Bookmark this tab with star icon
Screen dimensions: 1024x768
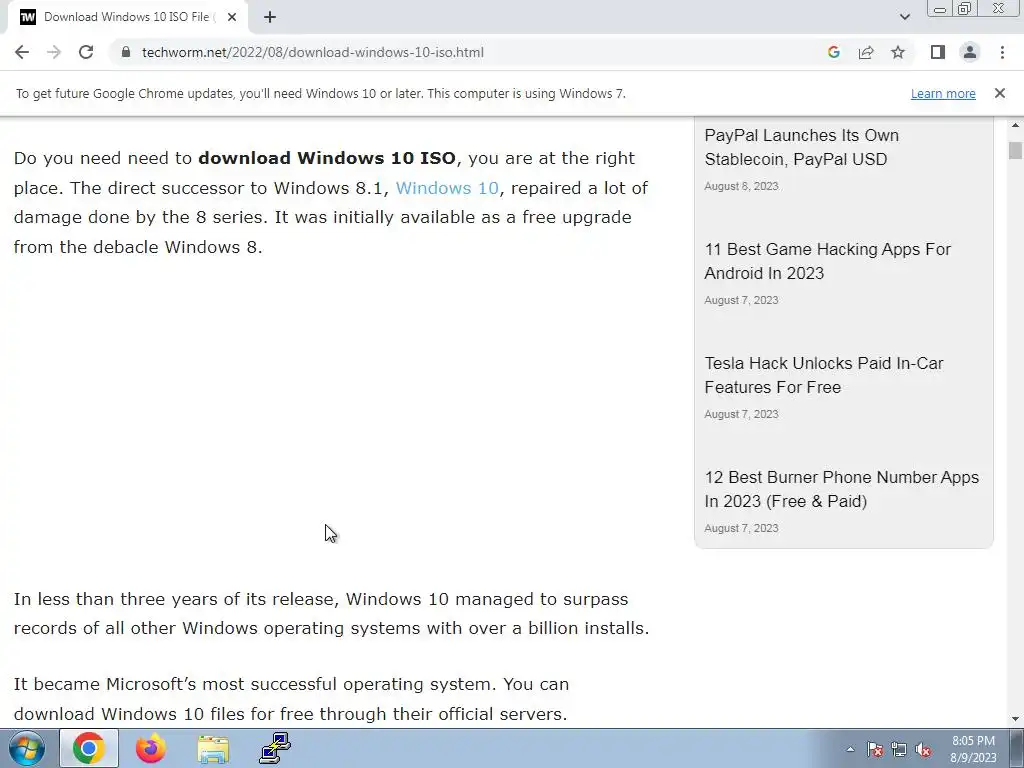tap(898, 52)
